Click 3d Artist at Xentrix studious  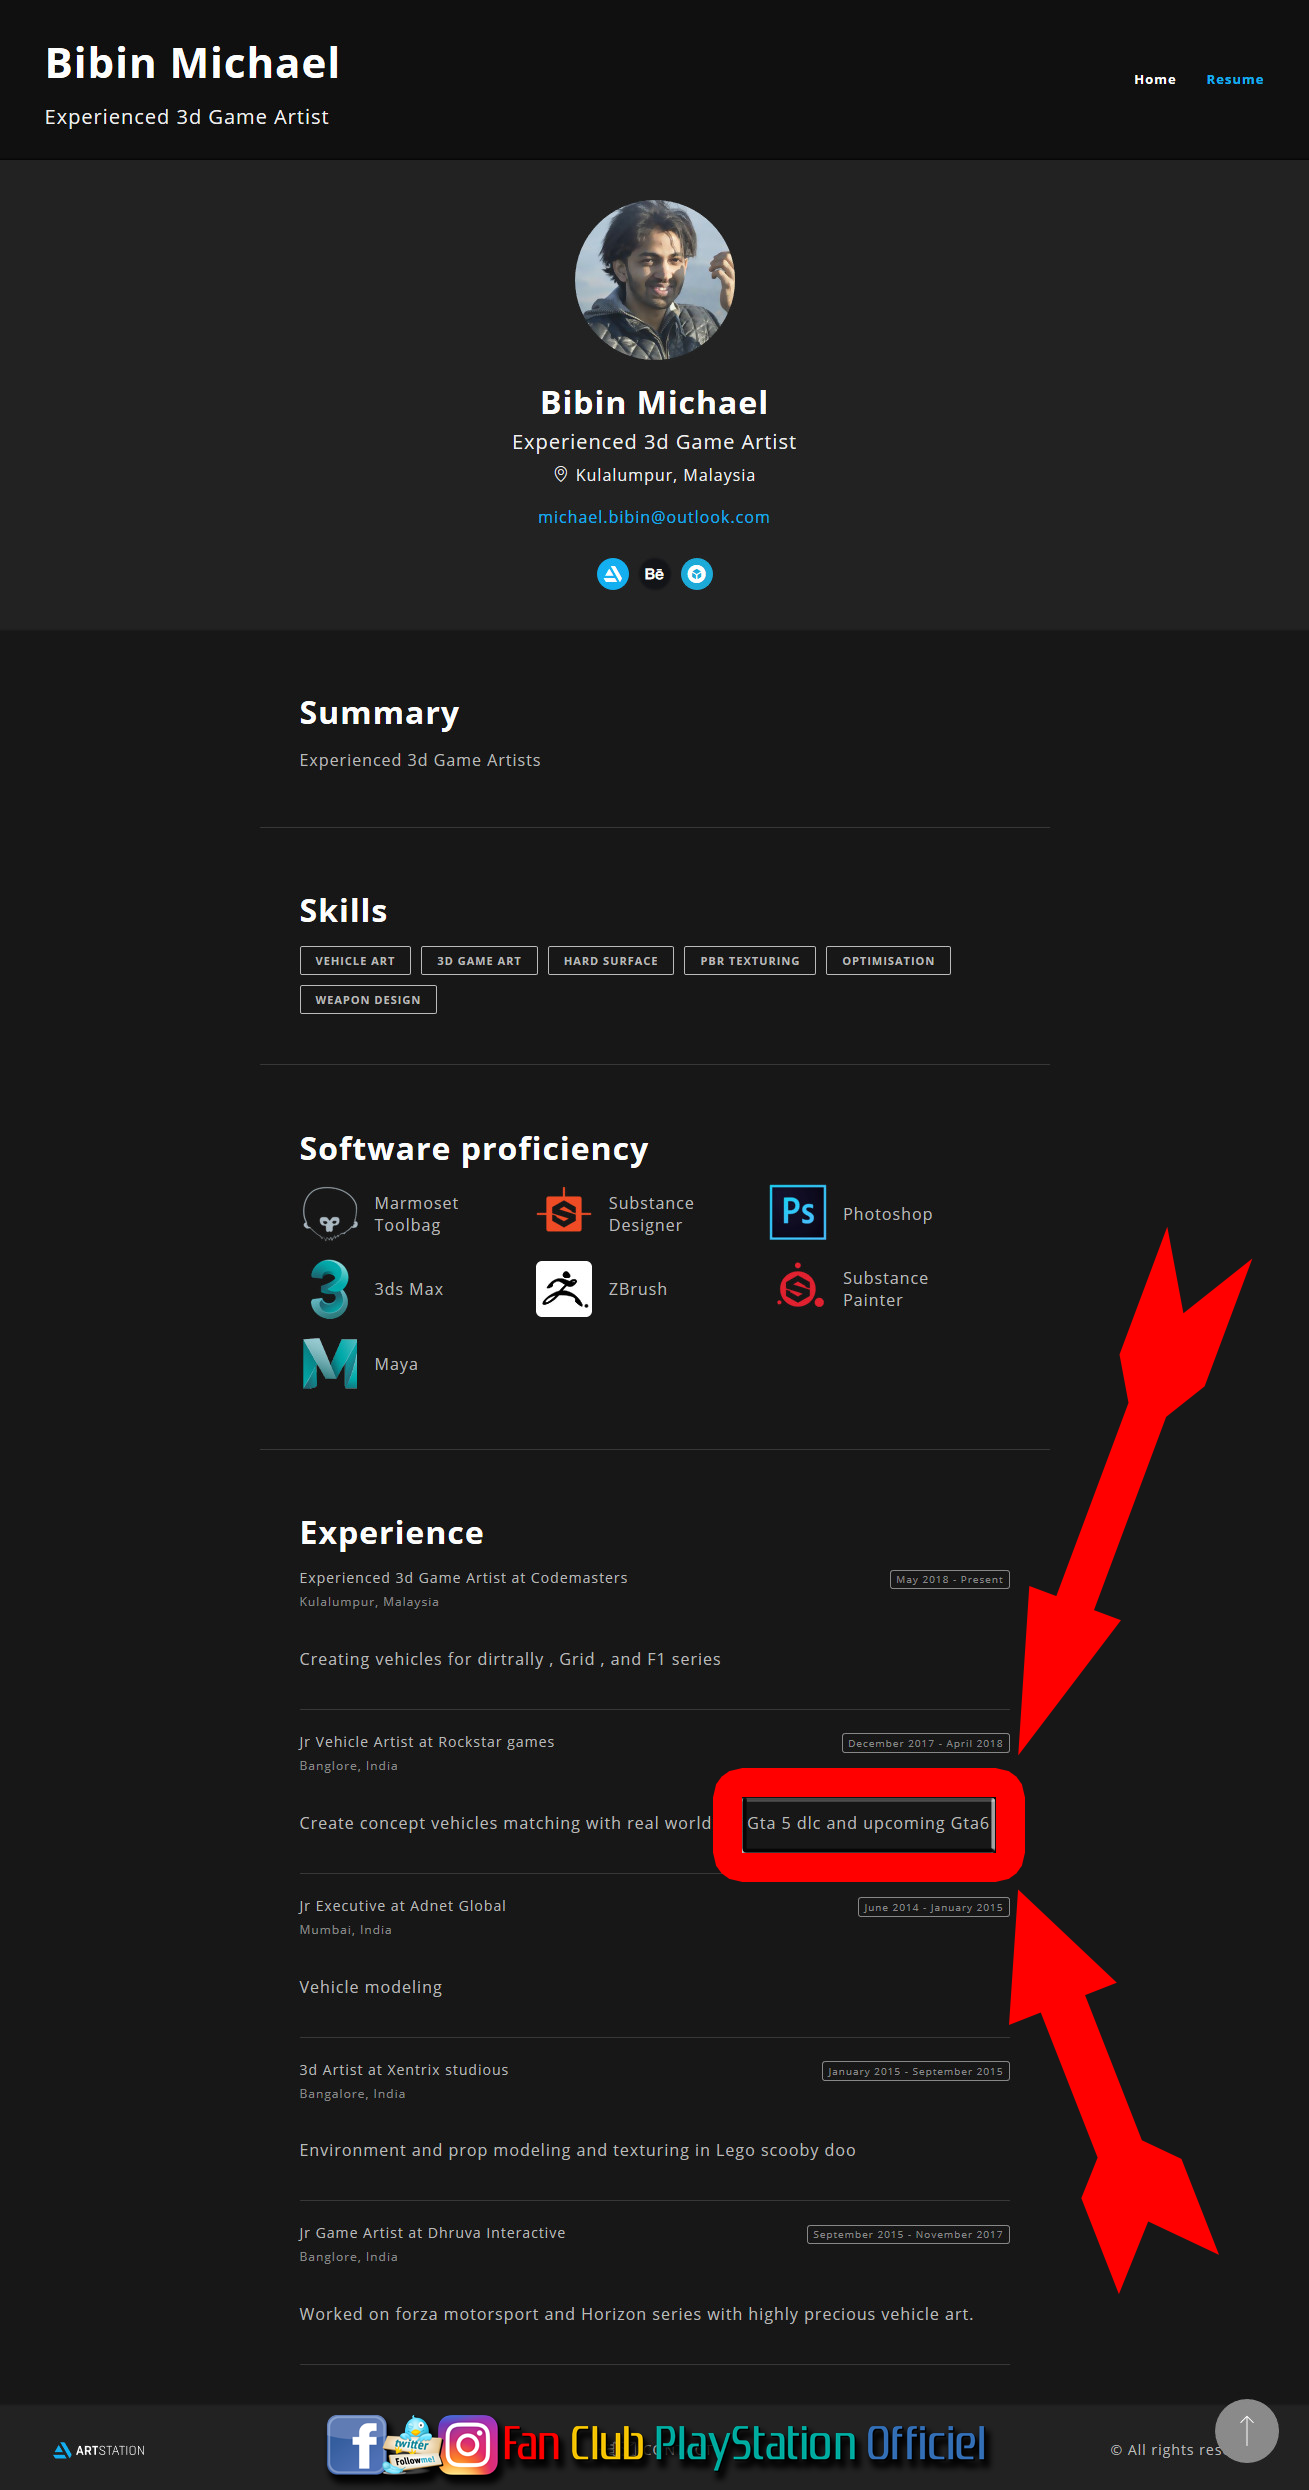(403, 2069)
